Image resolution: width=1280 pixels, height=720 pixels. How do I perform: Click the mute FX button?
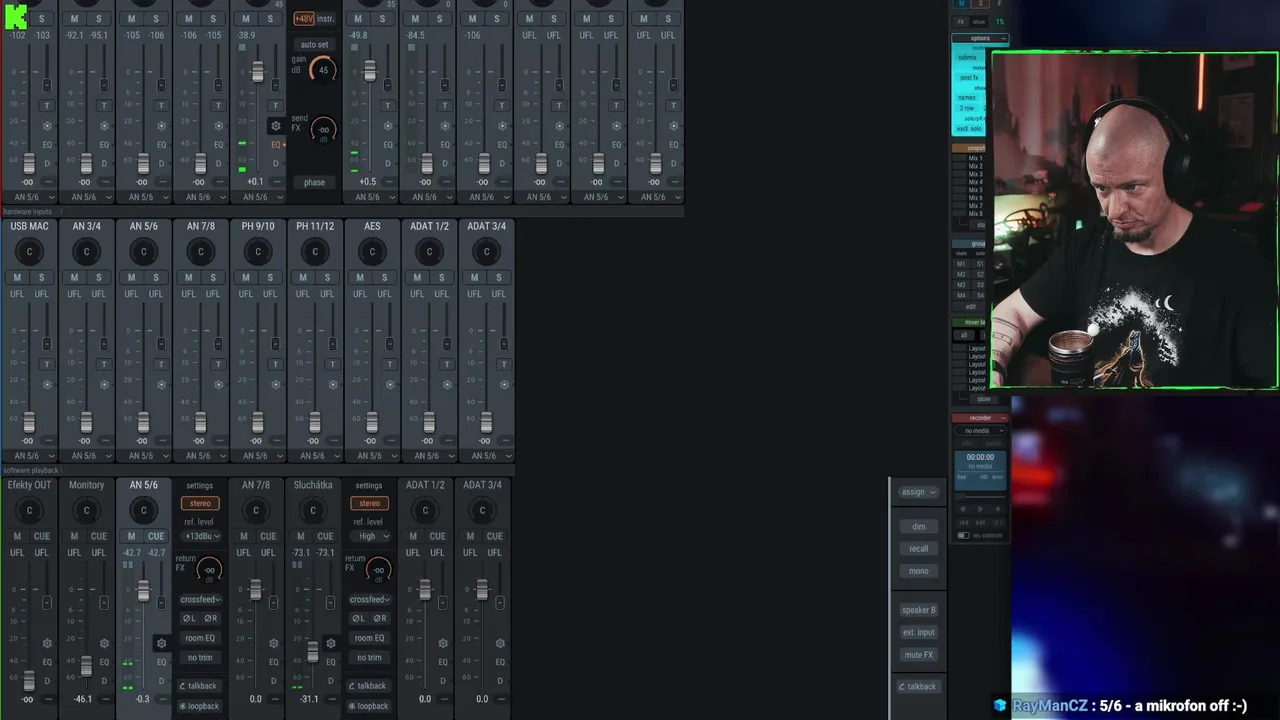(x=918, y=655)
